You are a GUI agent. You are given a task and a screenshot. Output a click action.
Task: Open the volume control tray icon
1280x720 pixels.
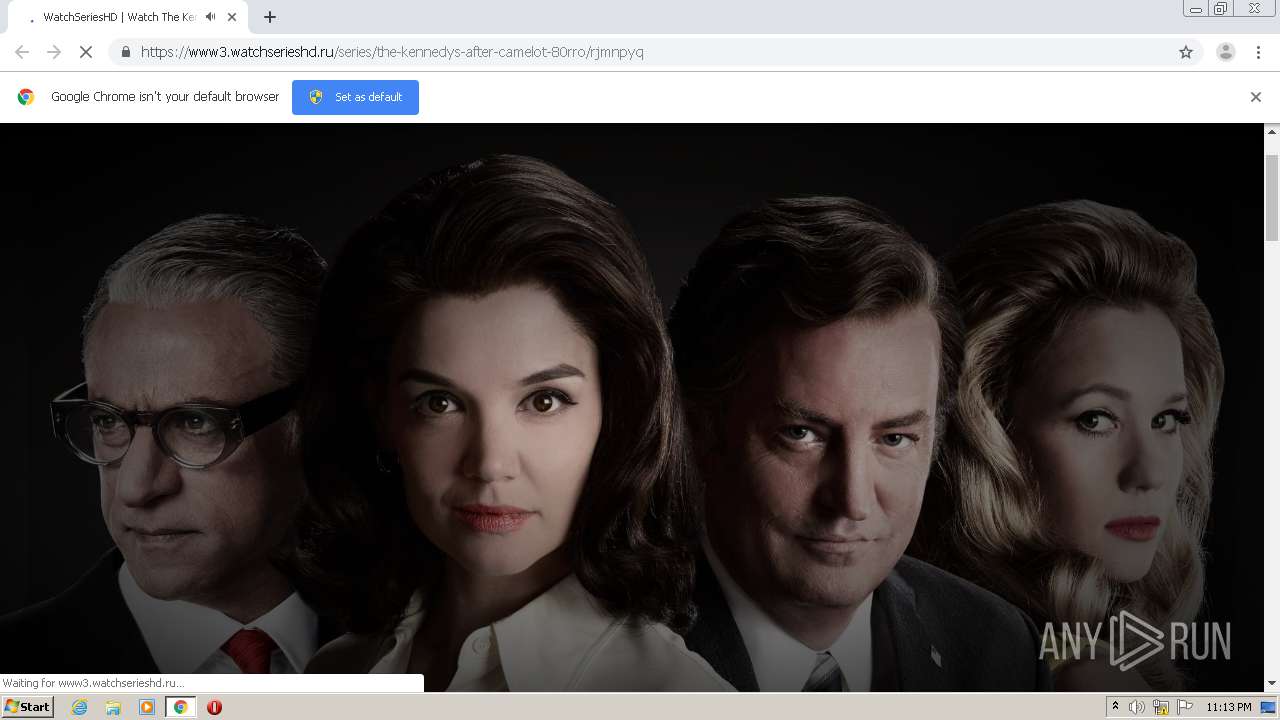pyautogui.click(x=1137, y=707)
